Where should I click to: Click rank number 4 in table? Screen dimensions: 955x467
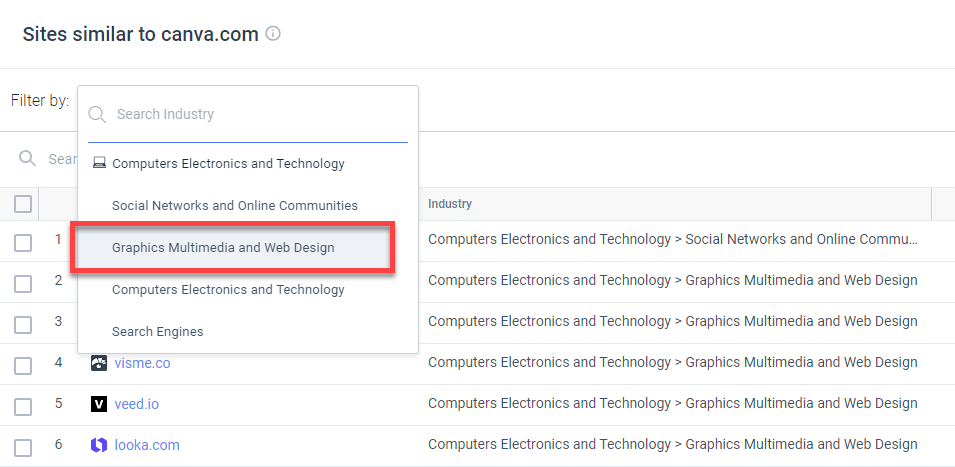click(x=58, y=362)
